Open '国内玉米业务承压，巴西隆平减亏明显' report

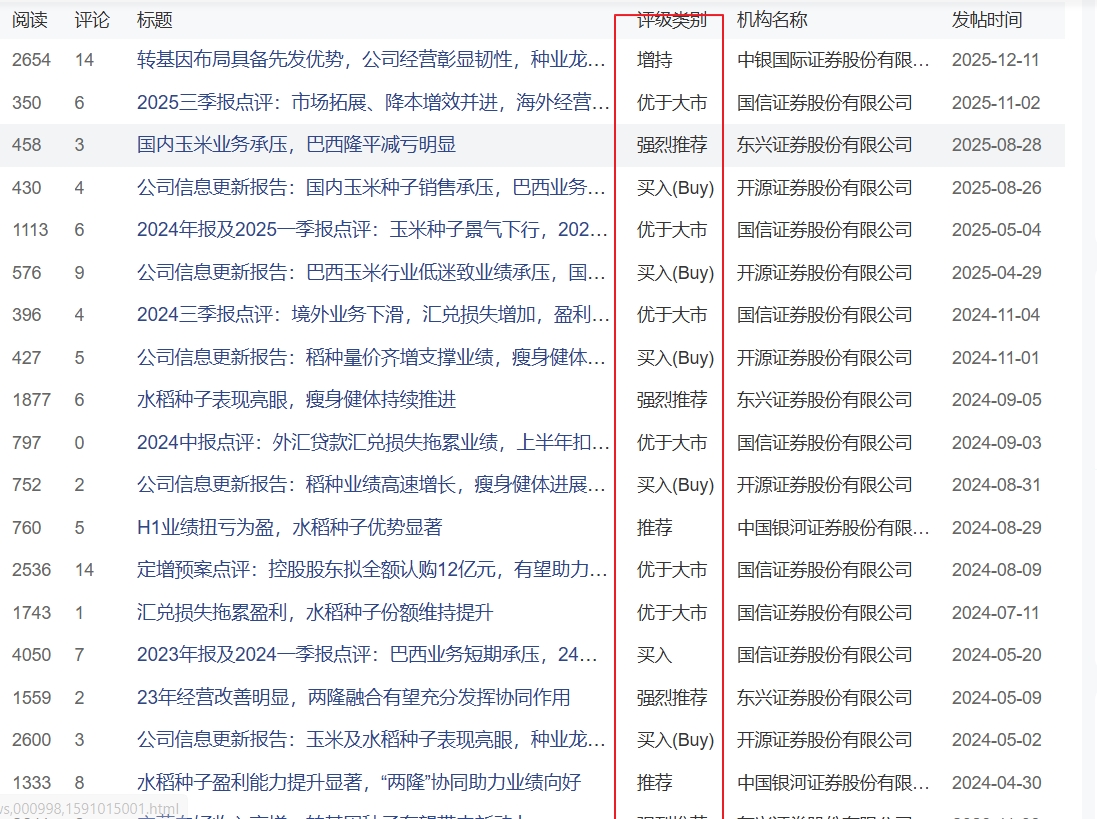pyautogui.click(x=296, y=145)
